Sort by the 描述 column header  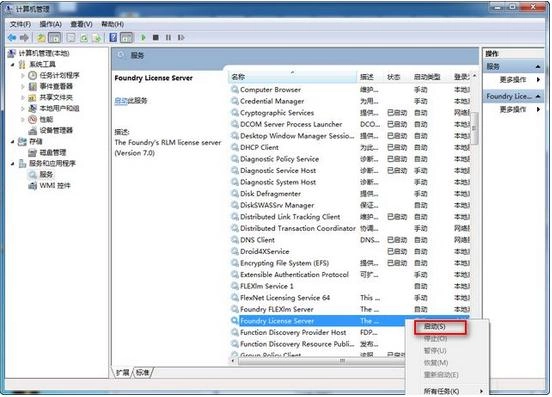[370, 77]
